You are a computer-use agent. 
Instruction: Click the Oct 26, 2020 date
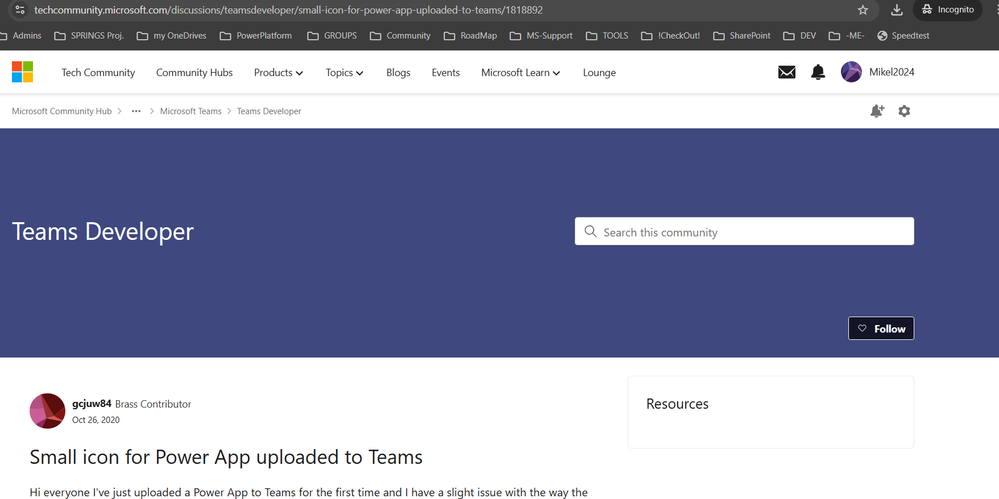point(96,420)
